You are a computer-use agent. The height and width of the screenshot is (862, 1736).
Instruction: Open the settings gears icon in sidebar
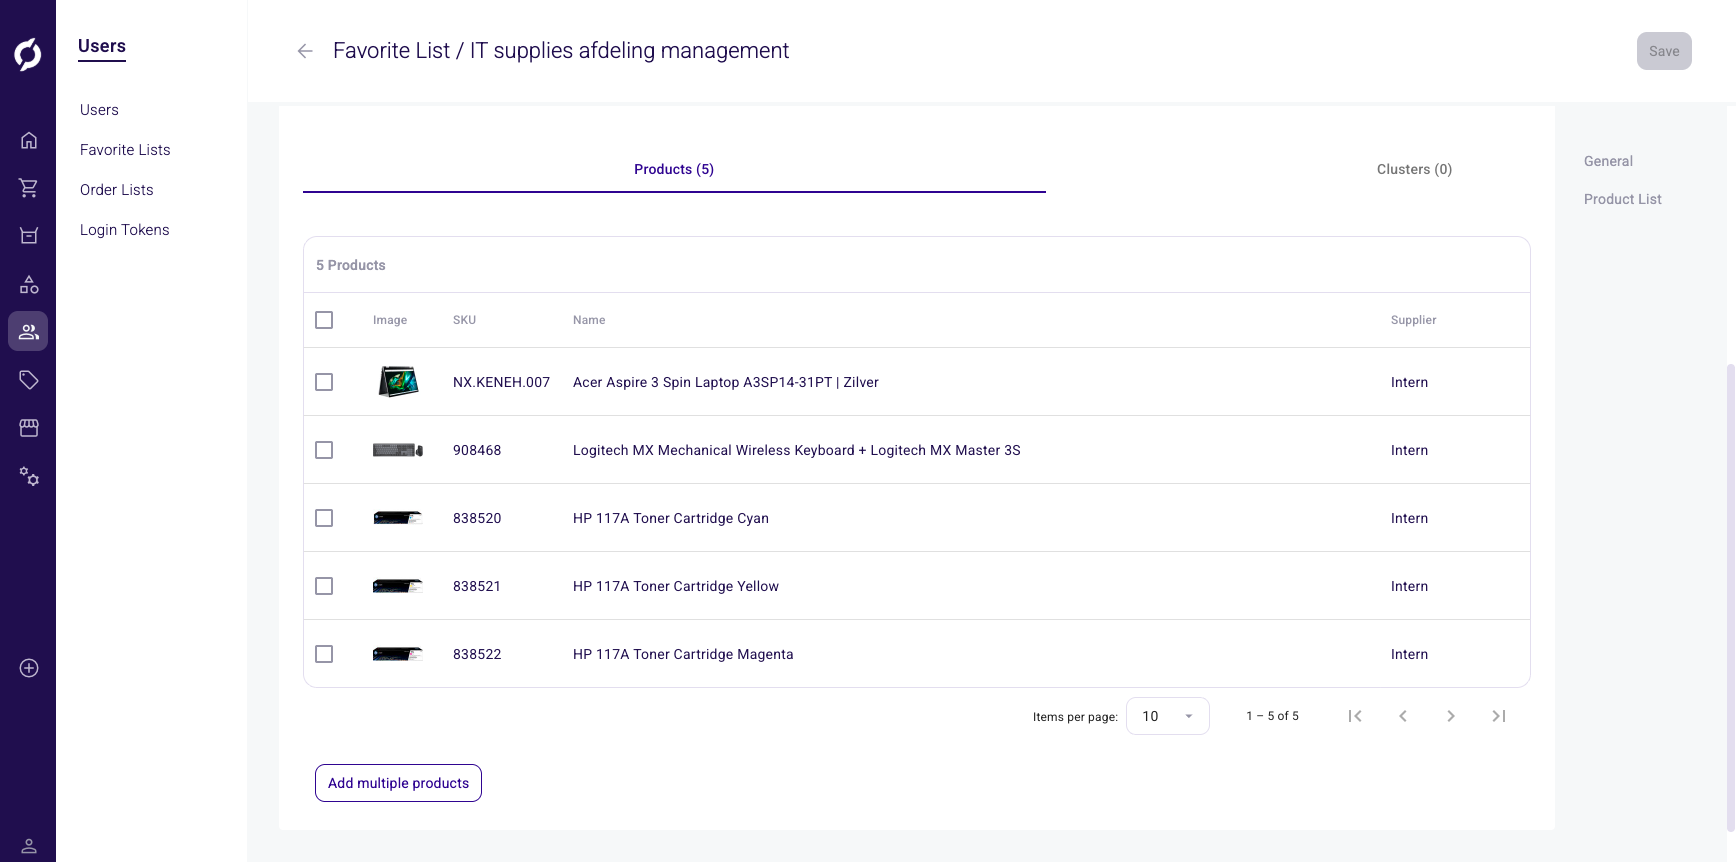[x=29, y=477]
